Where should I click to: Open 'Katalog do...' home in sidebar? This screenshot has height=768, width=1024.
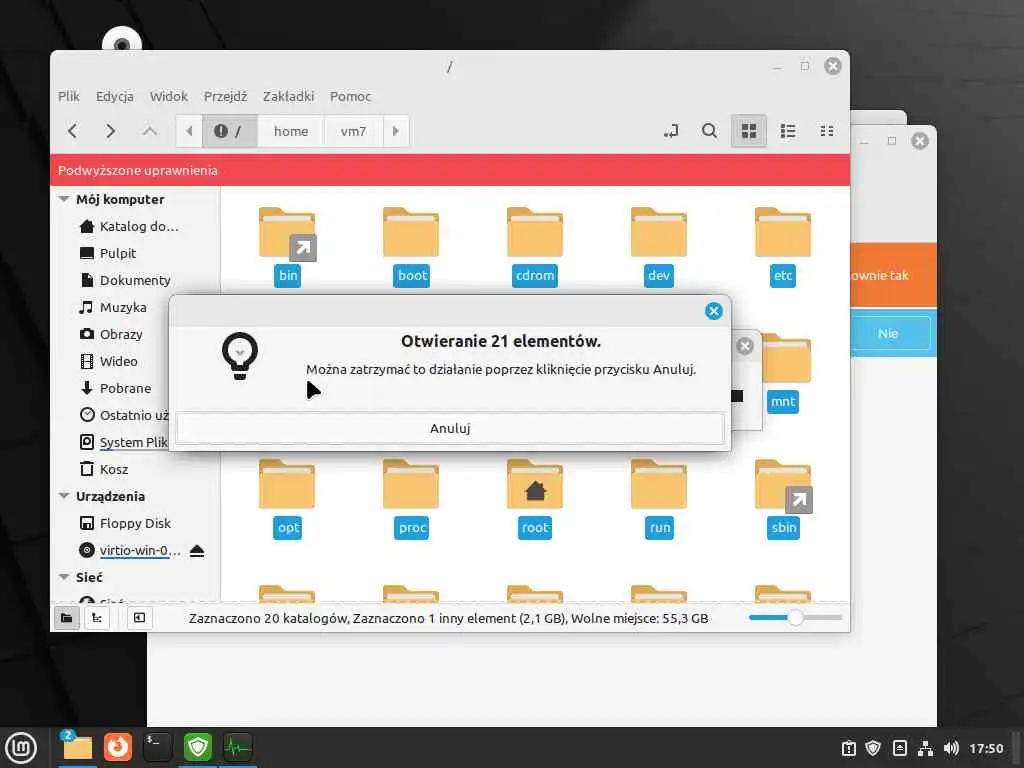coord(129,227)
